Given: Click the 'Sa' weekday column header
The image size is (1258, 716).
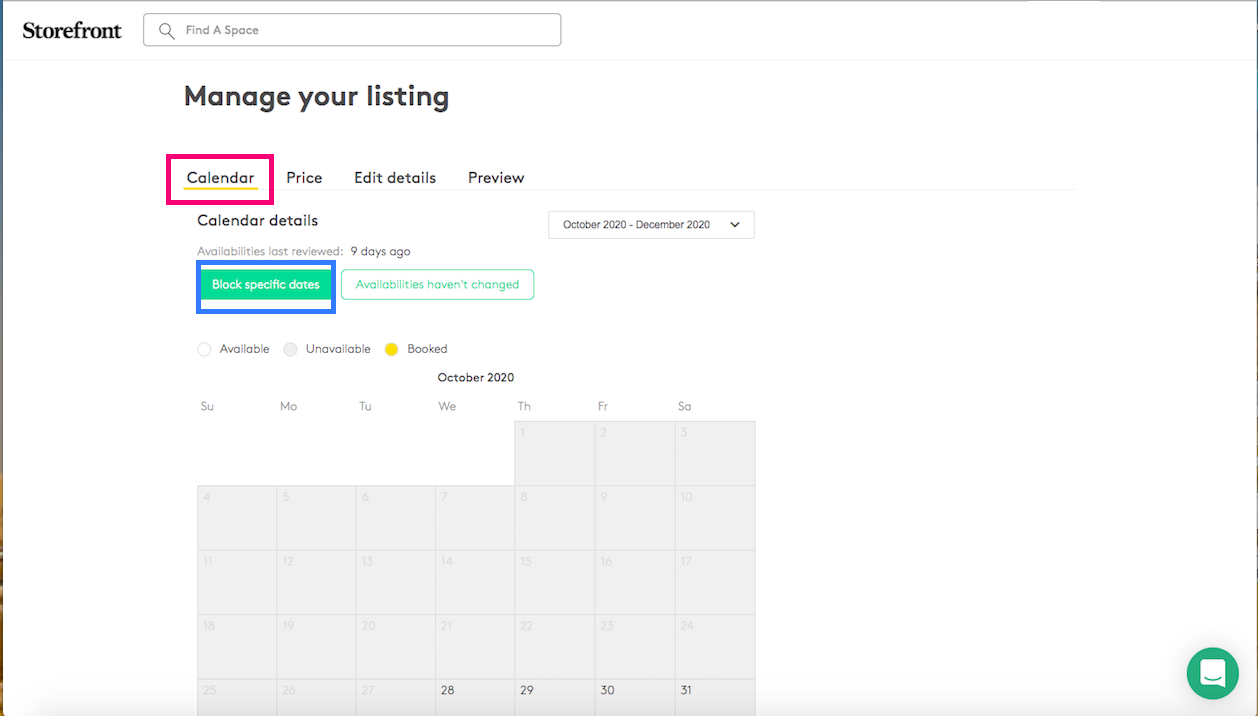Looking at the screenshot, I should tap(685, 406).
